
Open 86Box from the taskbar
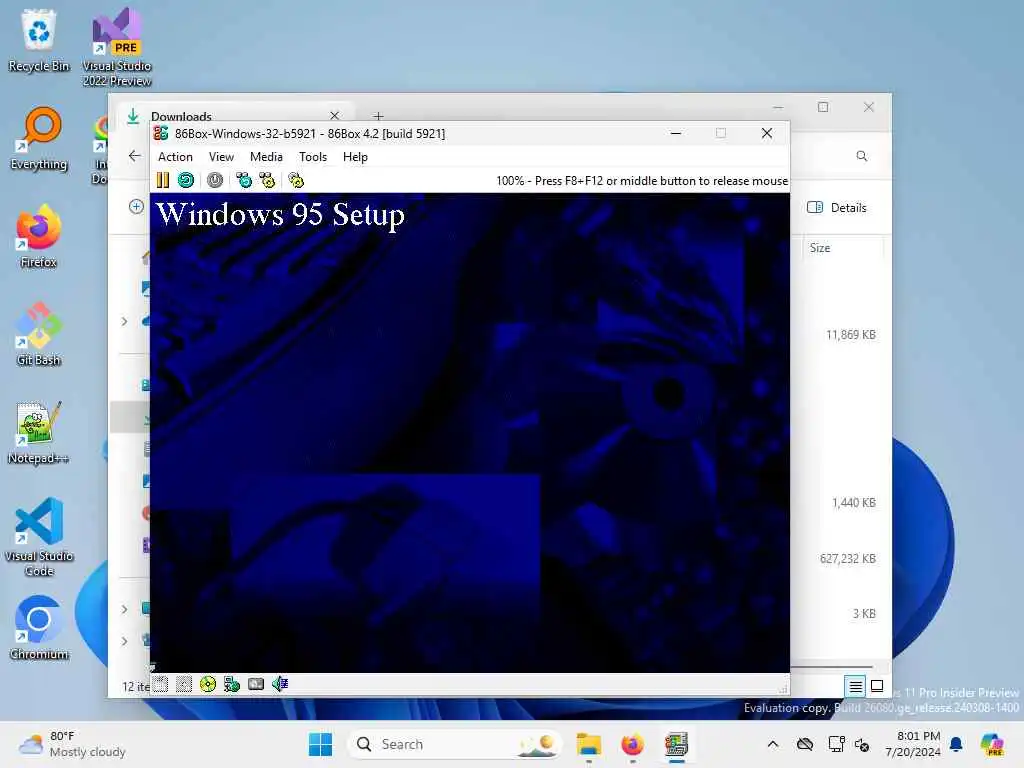(676, 744)
